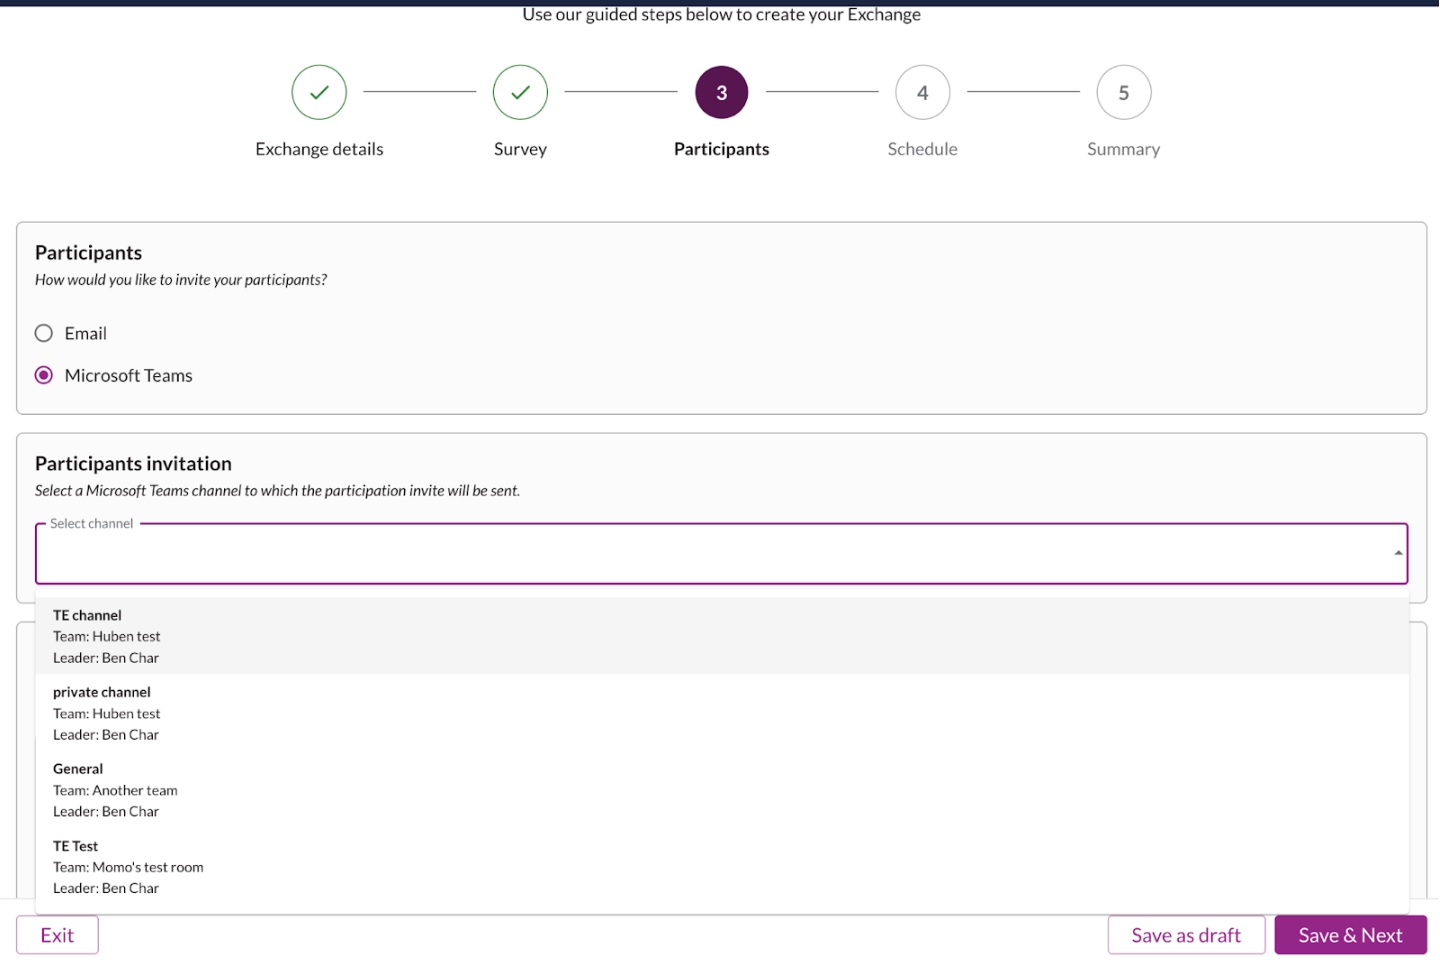
Task: Jump to step 5 Summary circle
Action: [1123, 92]
